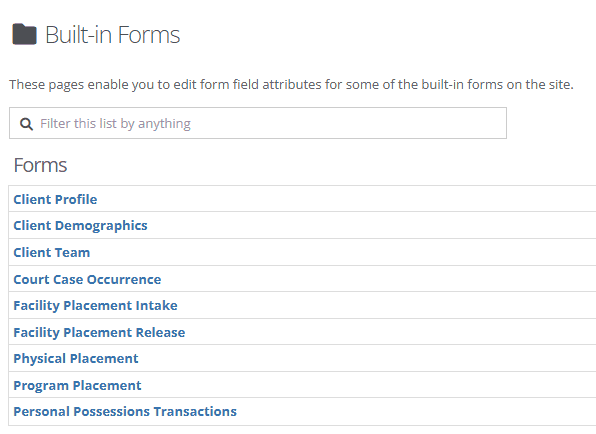Go to Facility Placement Intake form
This screenshot has height=434, width=596.
[95, 306]
